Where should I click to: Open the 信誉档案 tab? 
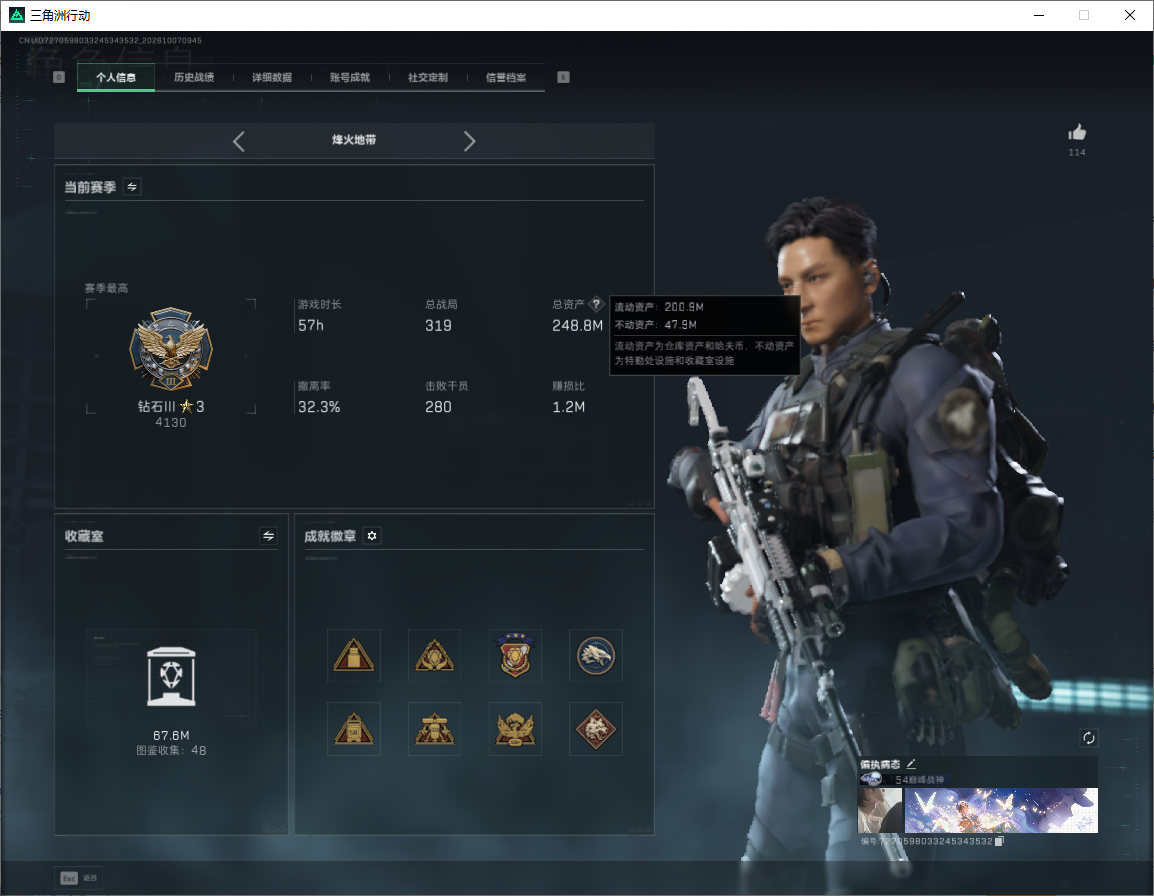click(x=506, y=77)
